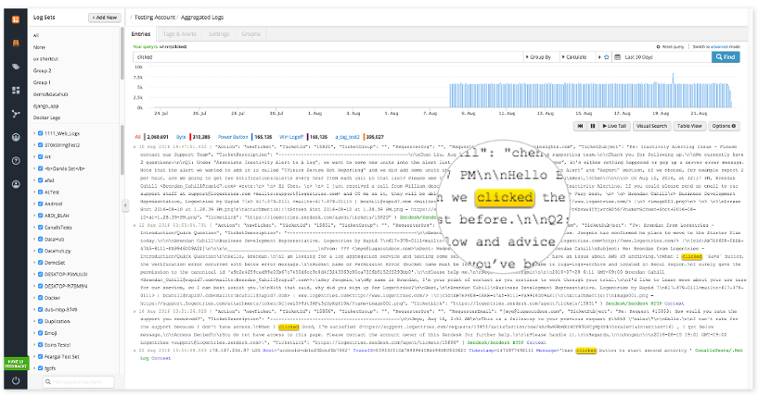Open the calendar date range icon
Viewport: 758px width, 396px height.
617,57
